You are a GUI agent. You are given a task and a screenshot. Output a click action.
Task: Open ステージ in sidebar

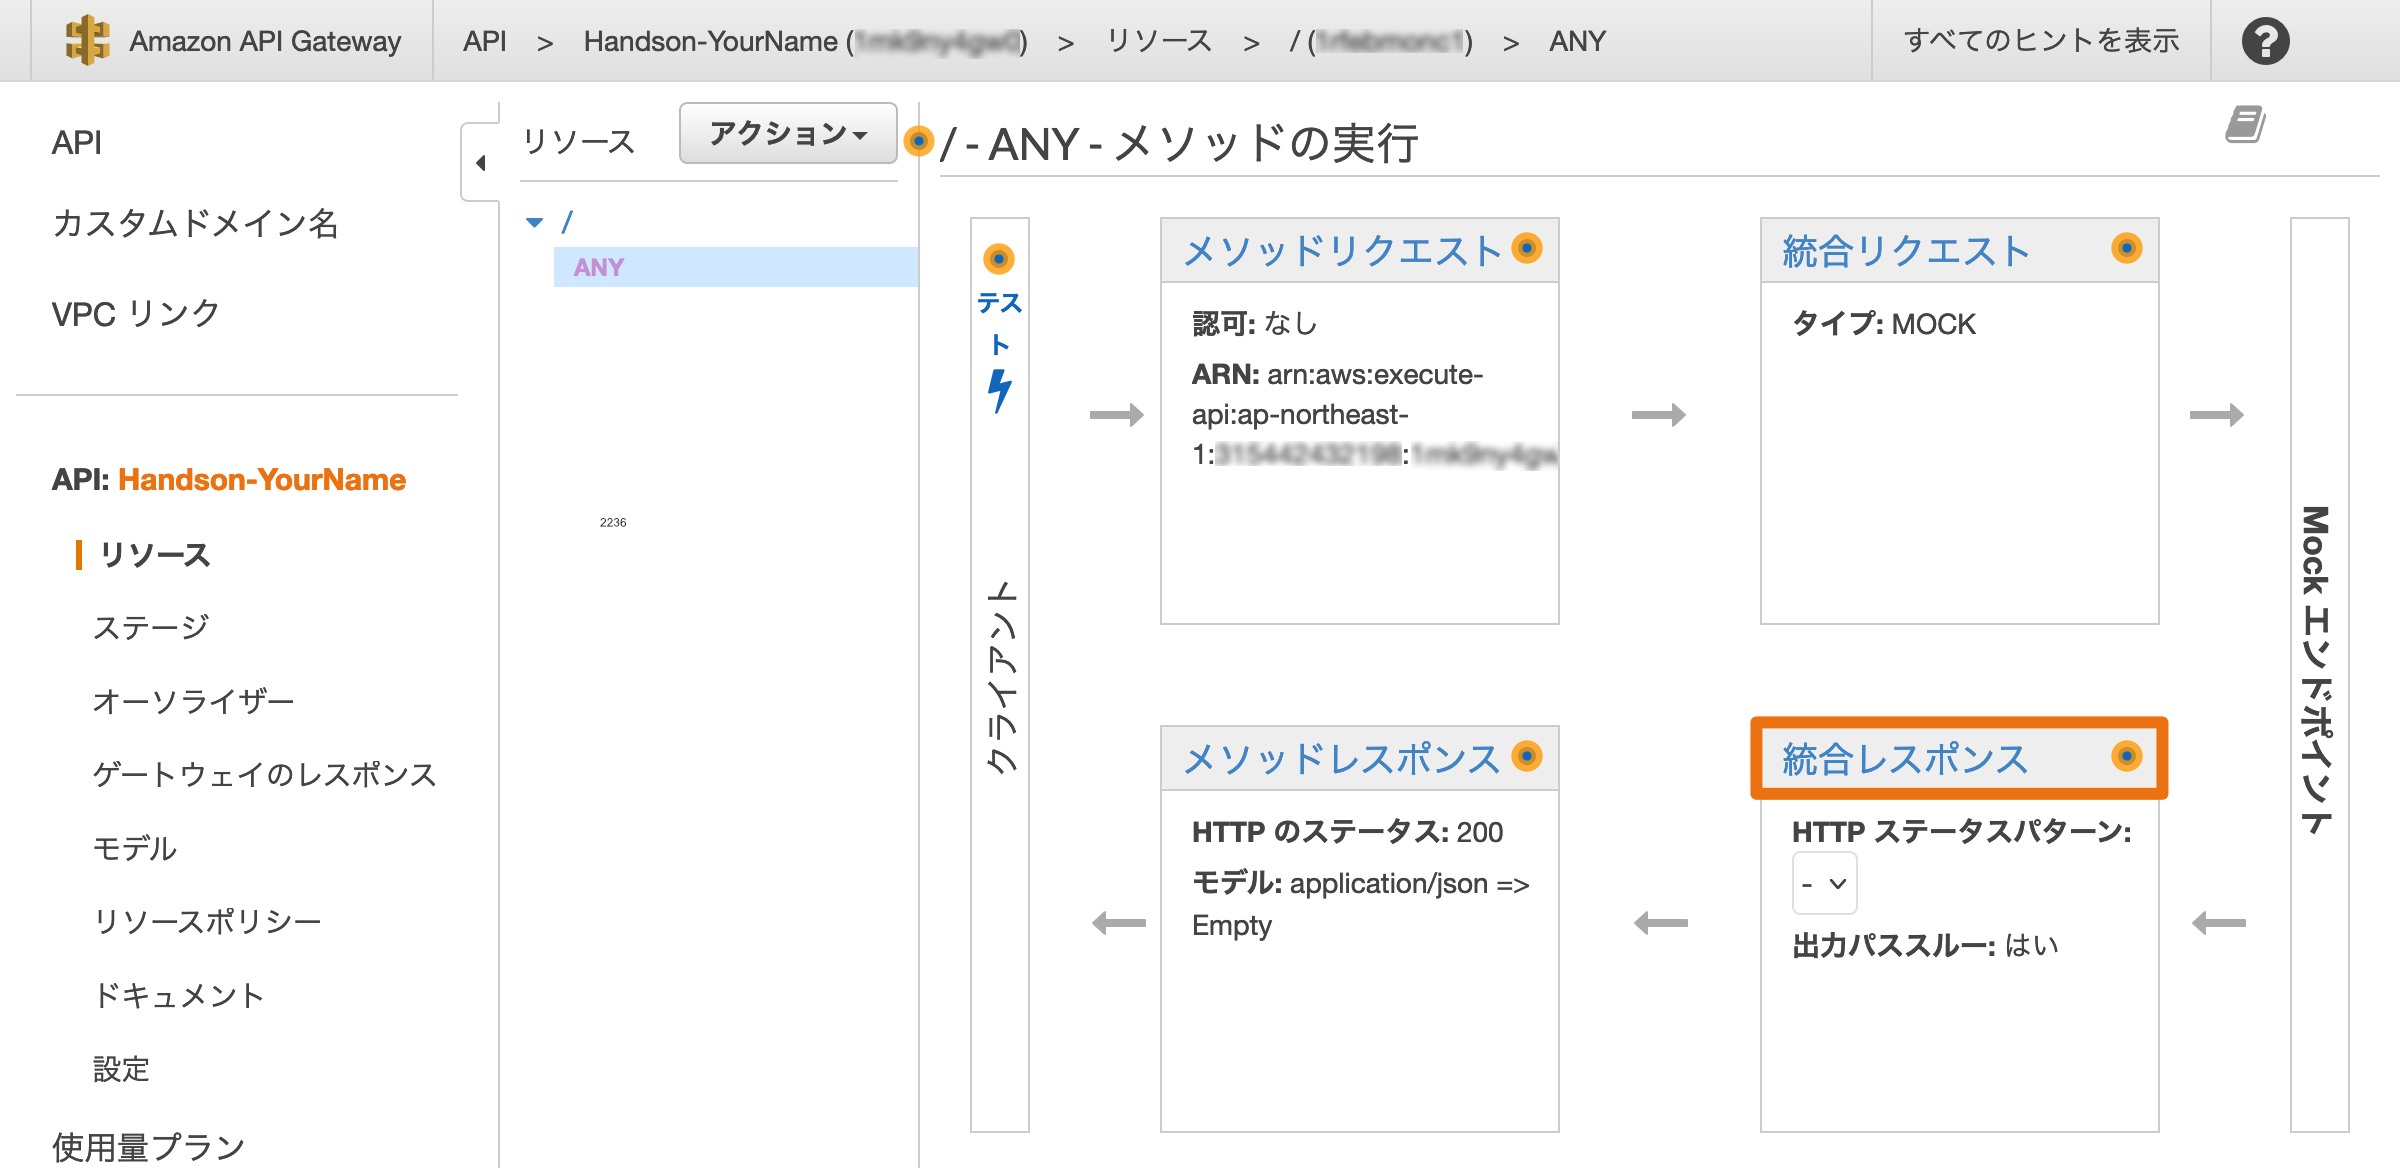[151, 628]
